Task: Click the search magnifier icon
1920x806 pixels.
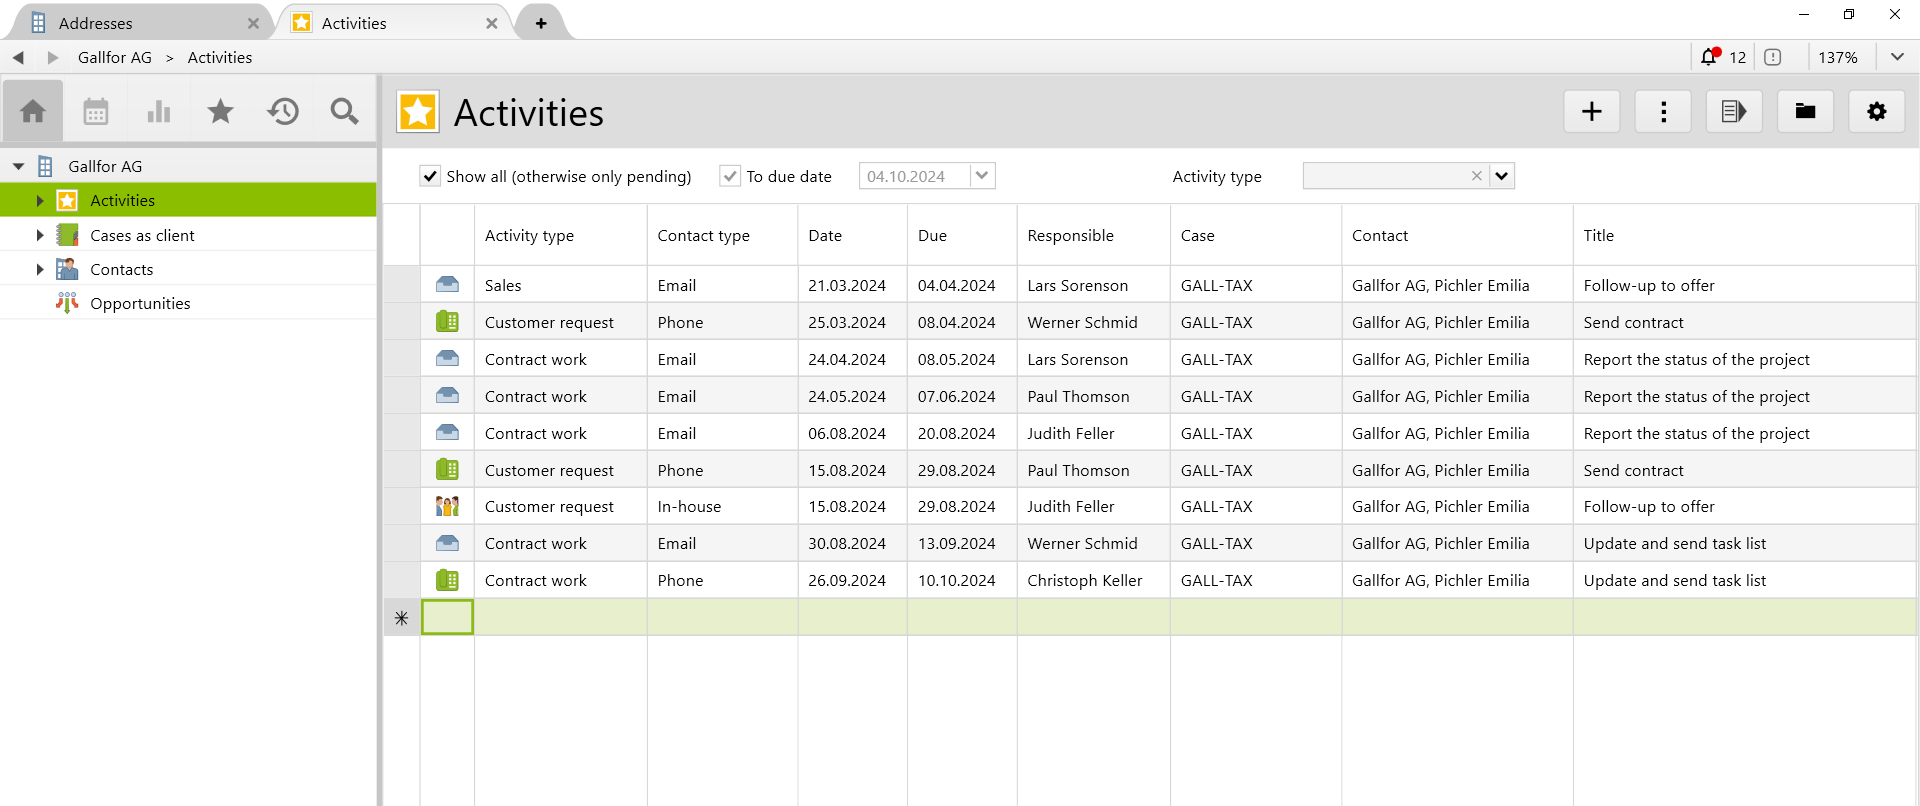Action: pyautogui.click(x=344, y=111)
